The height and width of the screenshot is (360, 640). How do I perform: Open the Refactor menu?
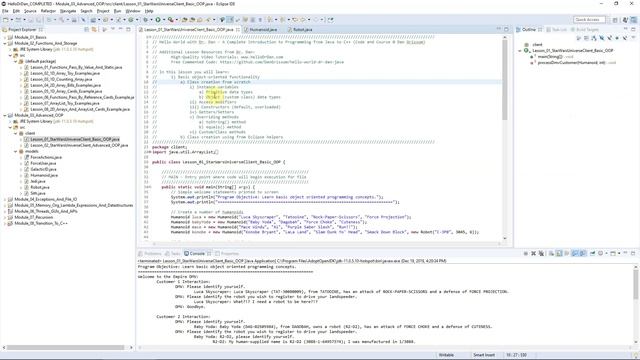coord(48,11)
